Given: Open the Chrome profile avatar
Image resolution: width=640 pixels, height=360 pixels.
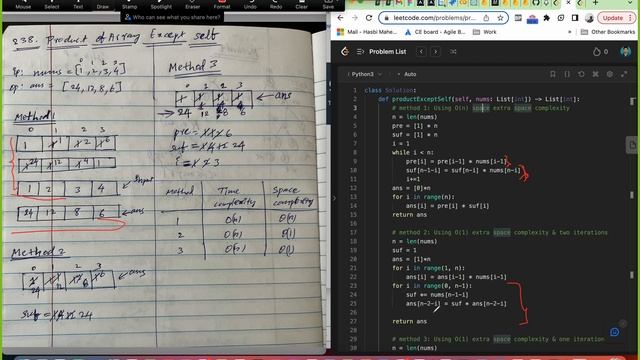Looking at the screenshot, I should click(589, 18).
